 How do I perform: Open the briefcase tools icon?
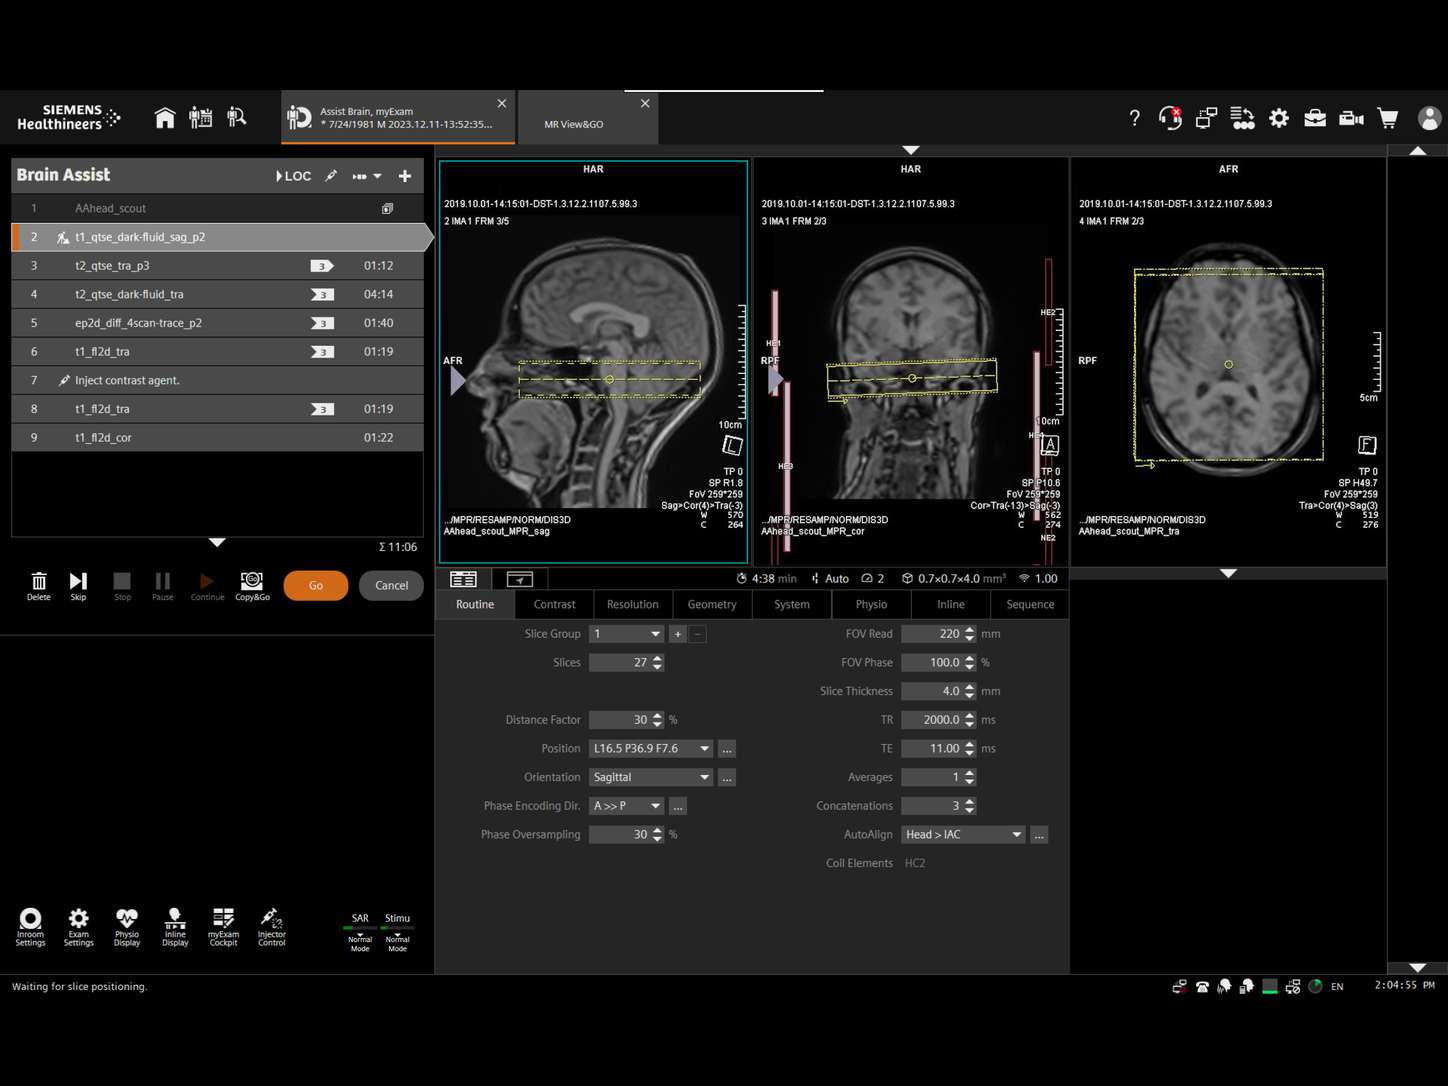tap(1315, 118)
